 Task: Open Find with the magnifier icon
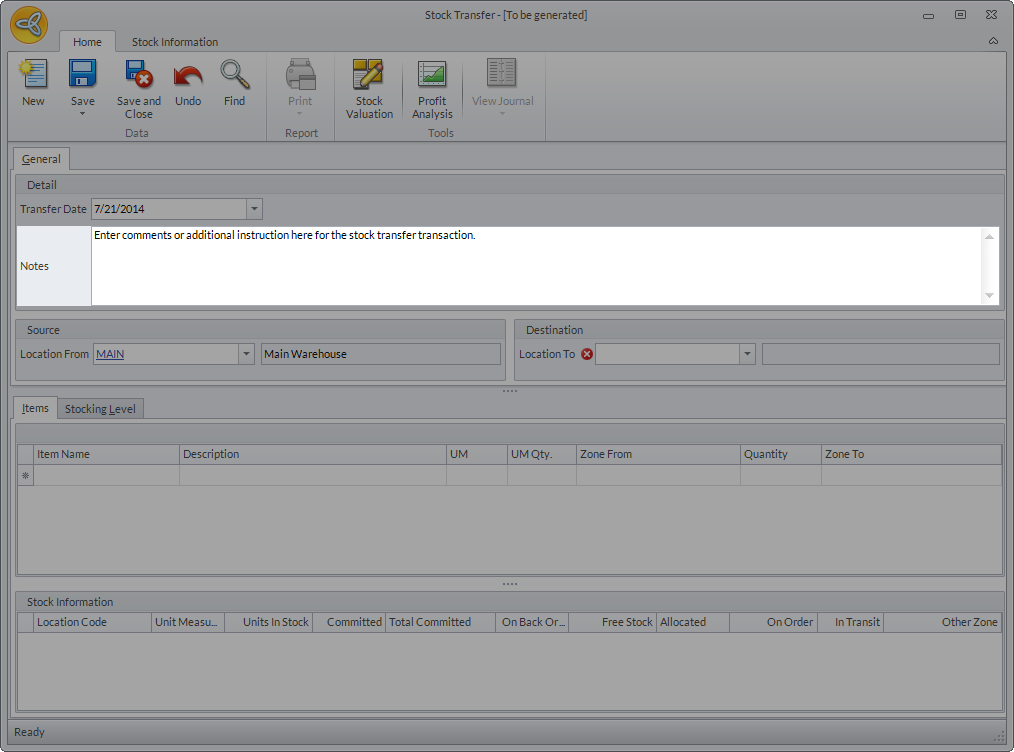click(234, 75)
